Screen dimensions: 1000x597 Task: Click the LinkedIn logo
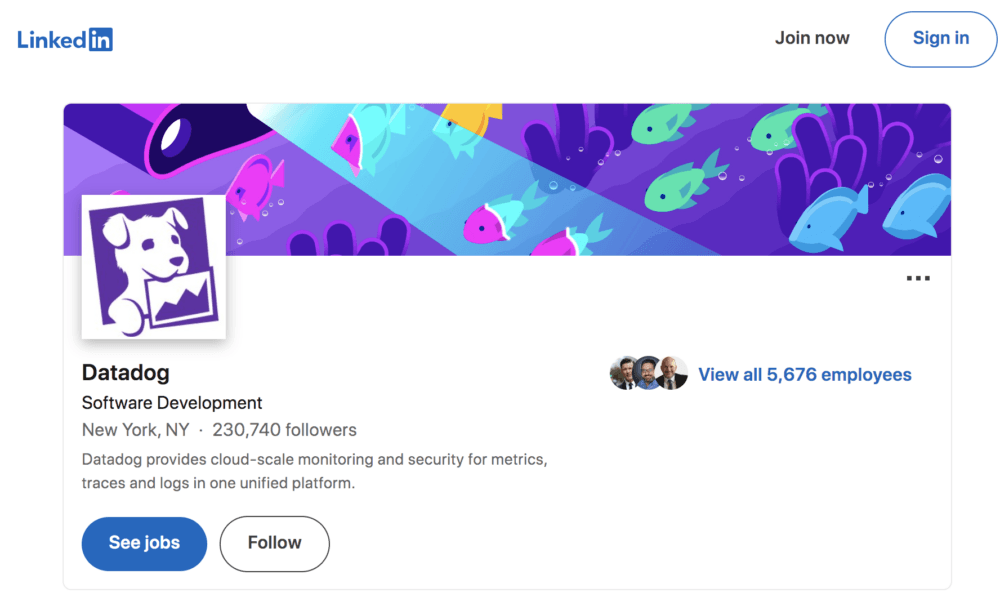[65, 39]
